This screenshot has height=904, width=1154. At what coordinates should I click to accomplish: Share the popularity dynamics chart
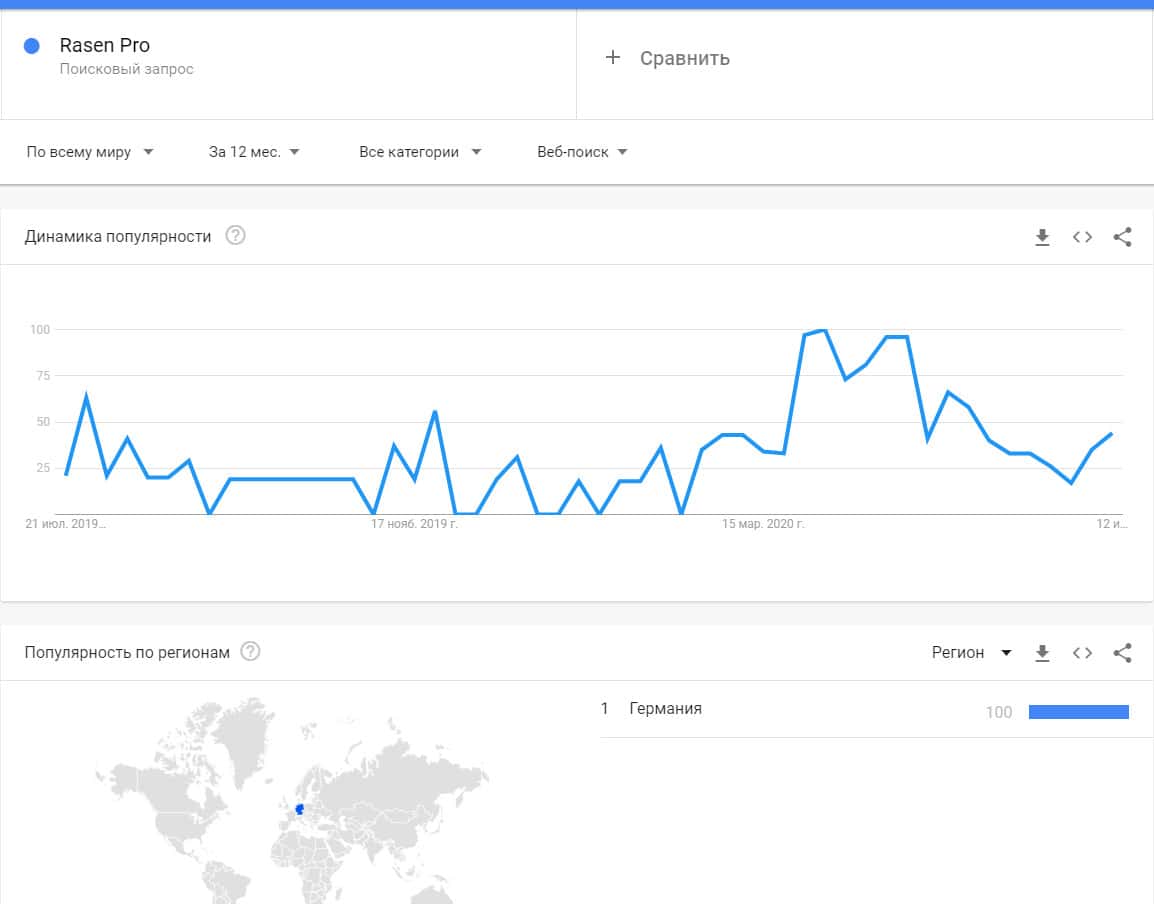click(1122, 237)
